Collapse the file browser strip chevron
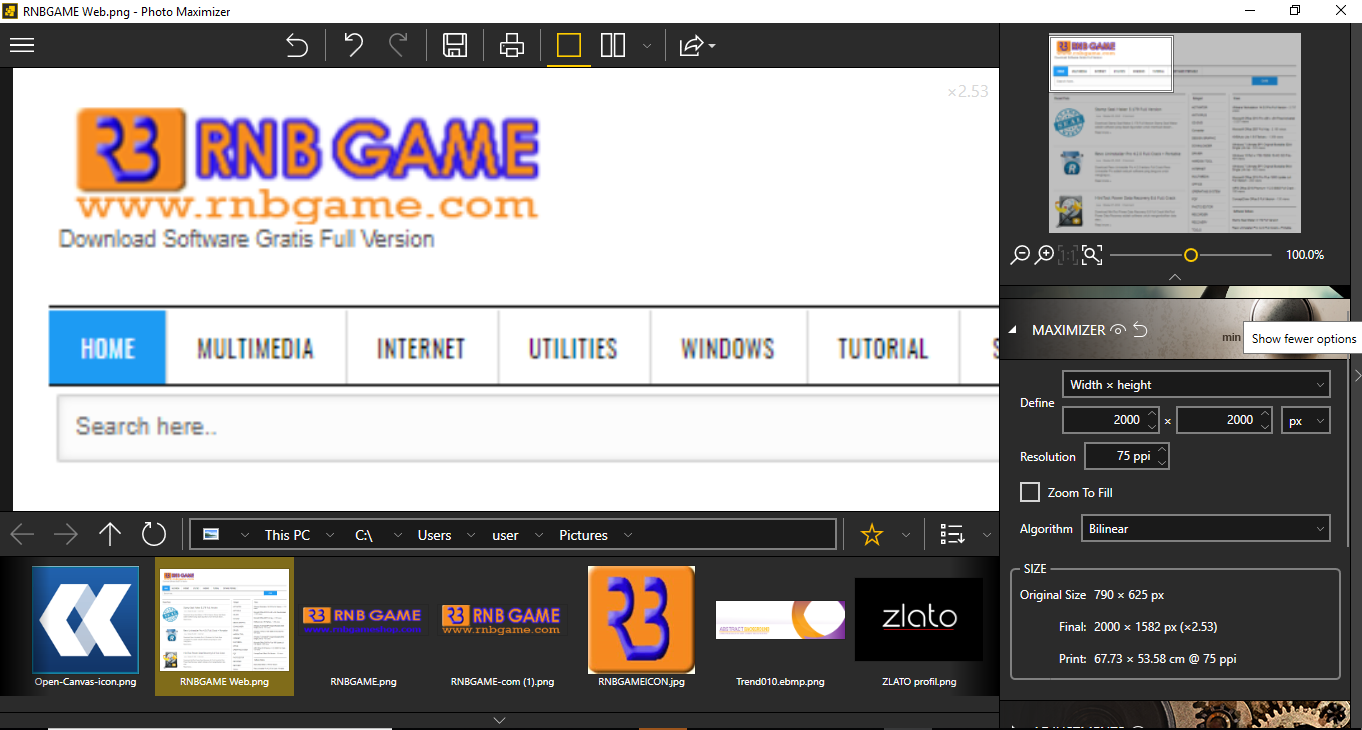The image size is (1362, 730). point(500,720)
